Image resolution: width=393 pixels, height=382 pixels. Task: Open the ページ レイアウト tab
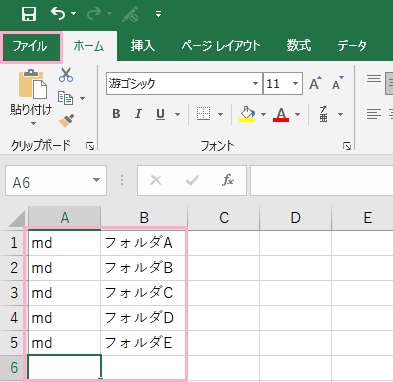coord(221,46)
